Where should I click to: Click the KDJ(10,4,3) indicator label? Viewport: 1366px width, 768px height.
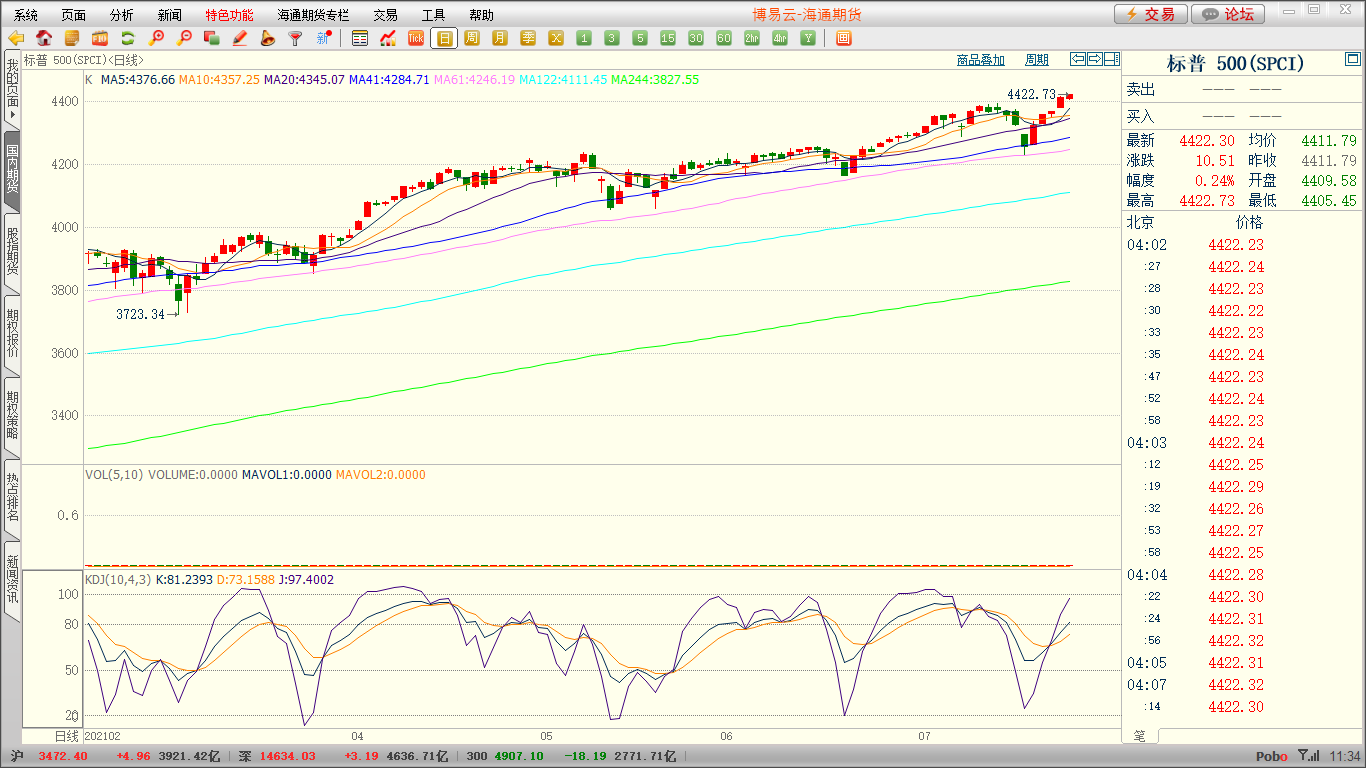pyautogui.click(x=117, y=579)
